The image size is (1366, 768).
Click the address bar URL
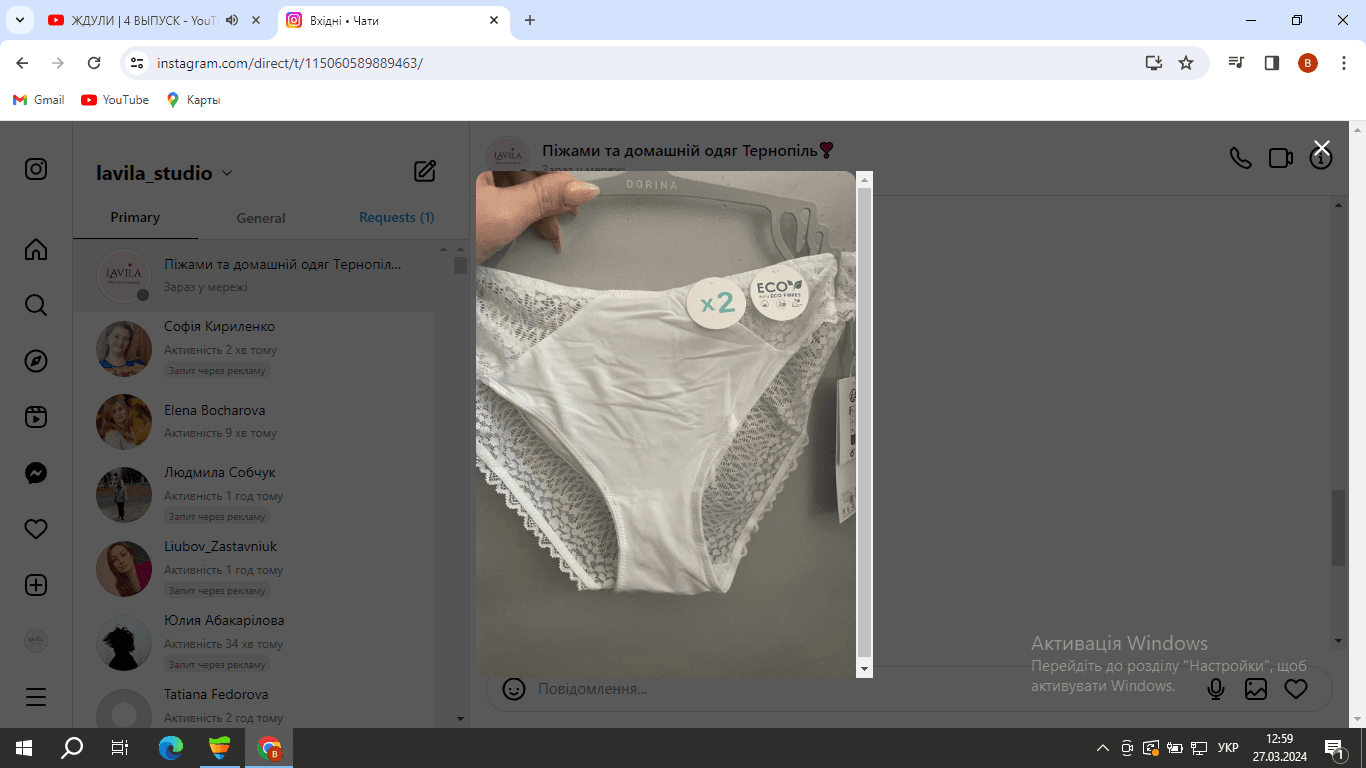pos(290,63)
